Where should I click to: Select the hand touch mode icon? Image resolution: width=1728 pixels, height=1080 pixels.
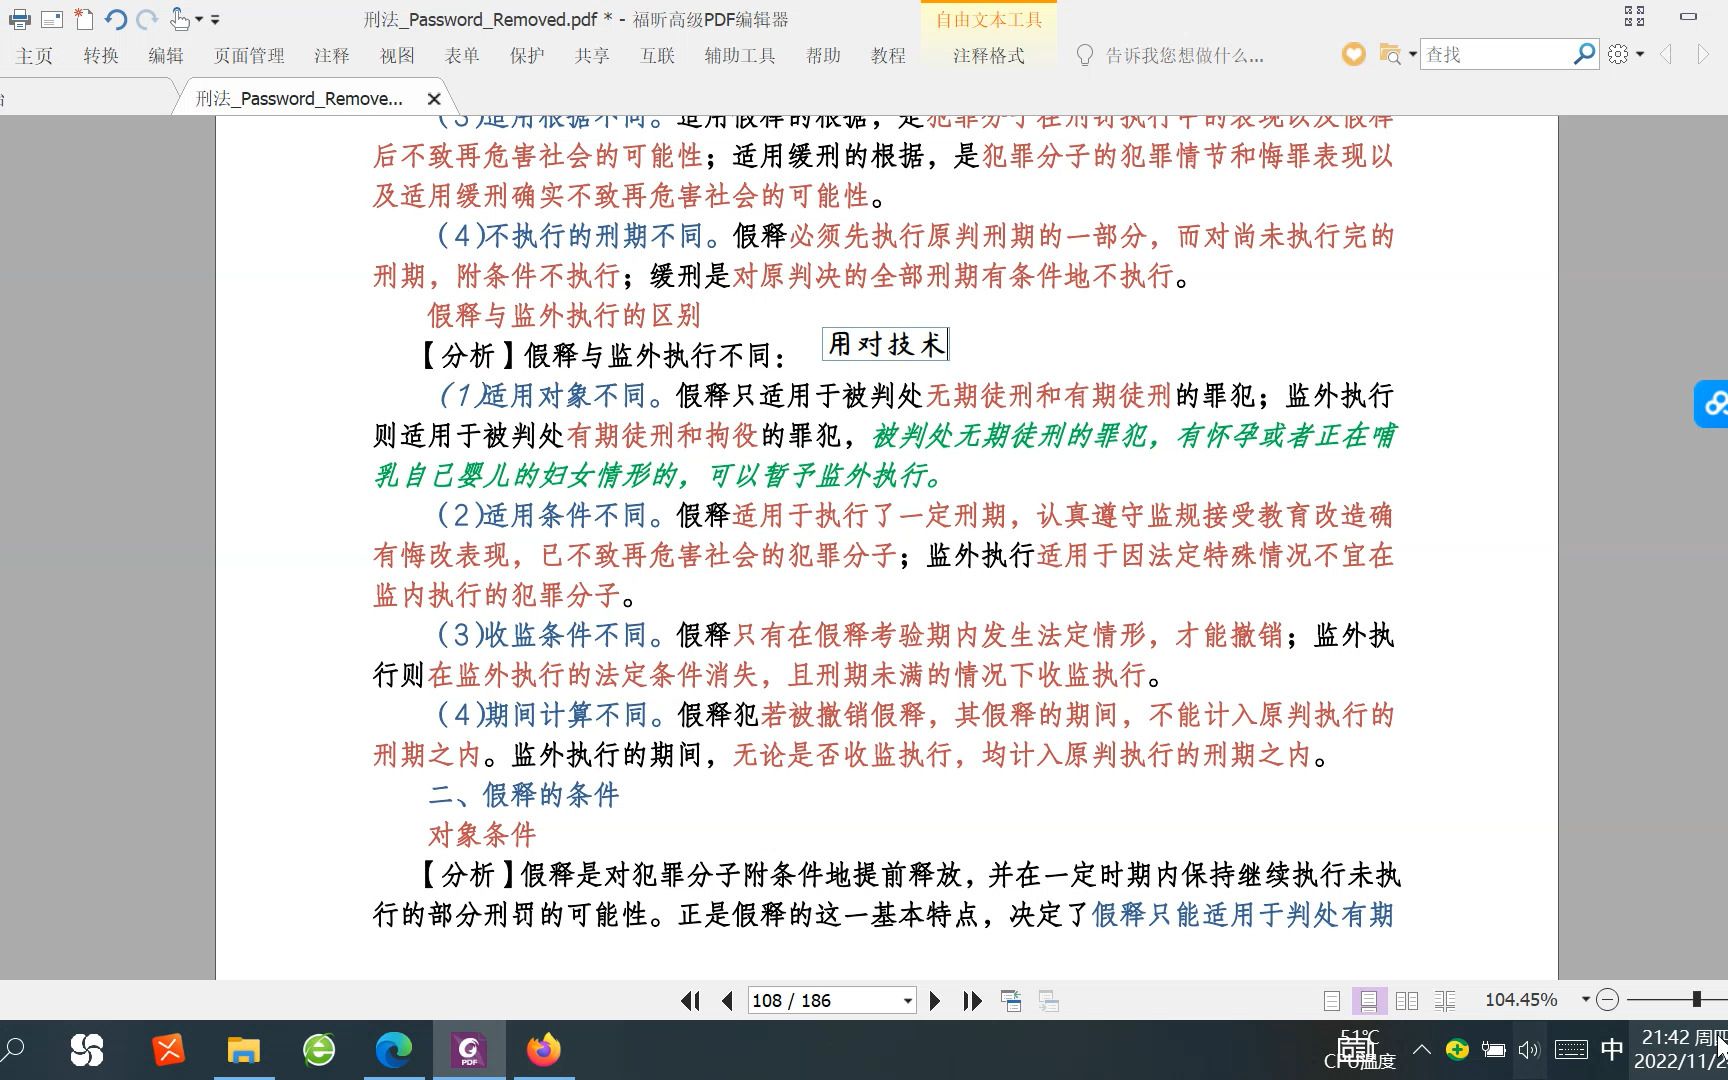(180, 18)
